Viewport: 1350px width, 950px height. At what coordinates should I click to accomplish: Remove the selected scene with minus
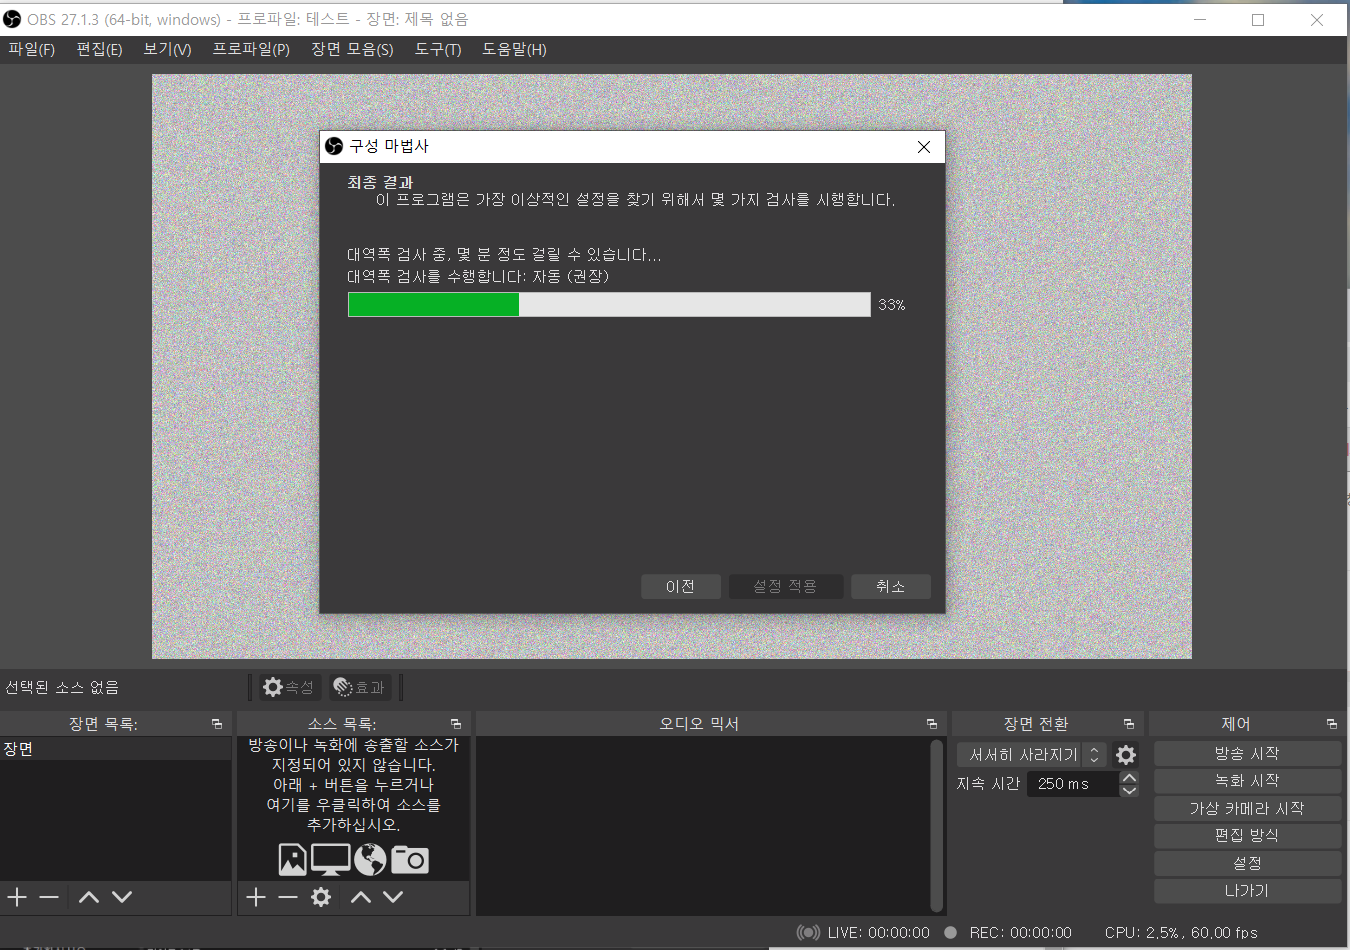coord(49,897)
